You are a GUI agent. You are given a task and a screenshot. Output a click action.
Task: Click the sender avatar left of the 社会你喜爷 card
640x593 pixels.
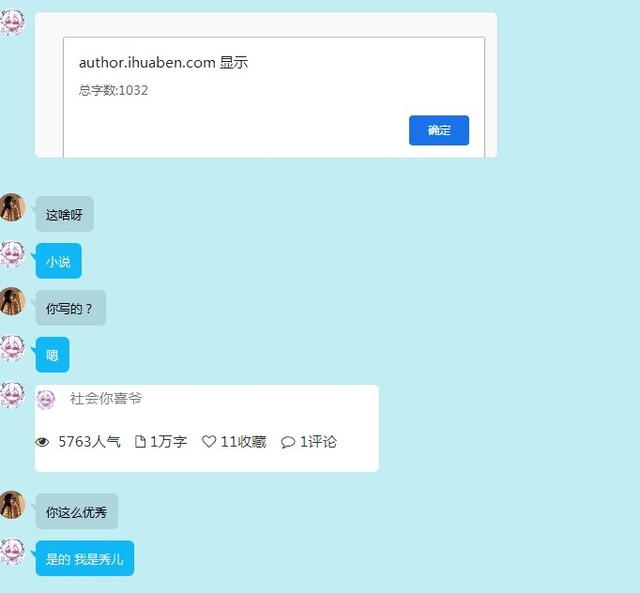click(x=12, y=395)
